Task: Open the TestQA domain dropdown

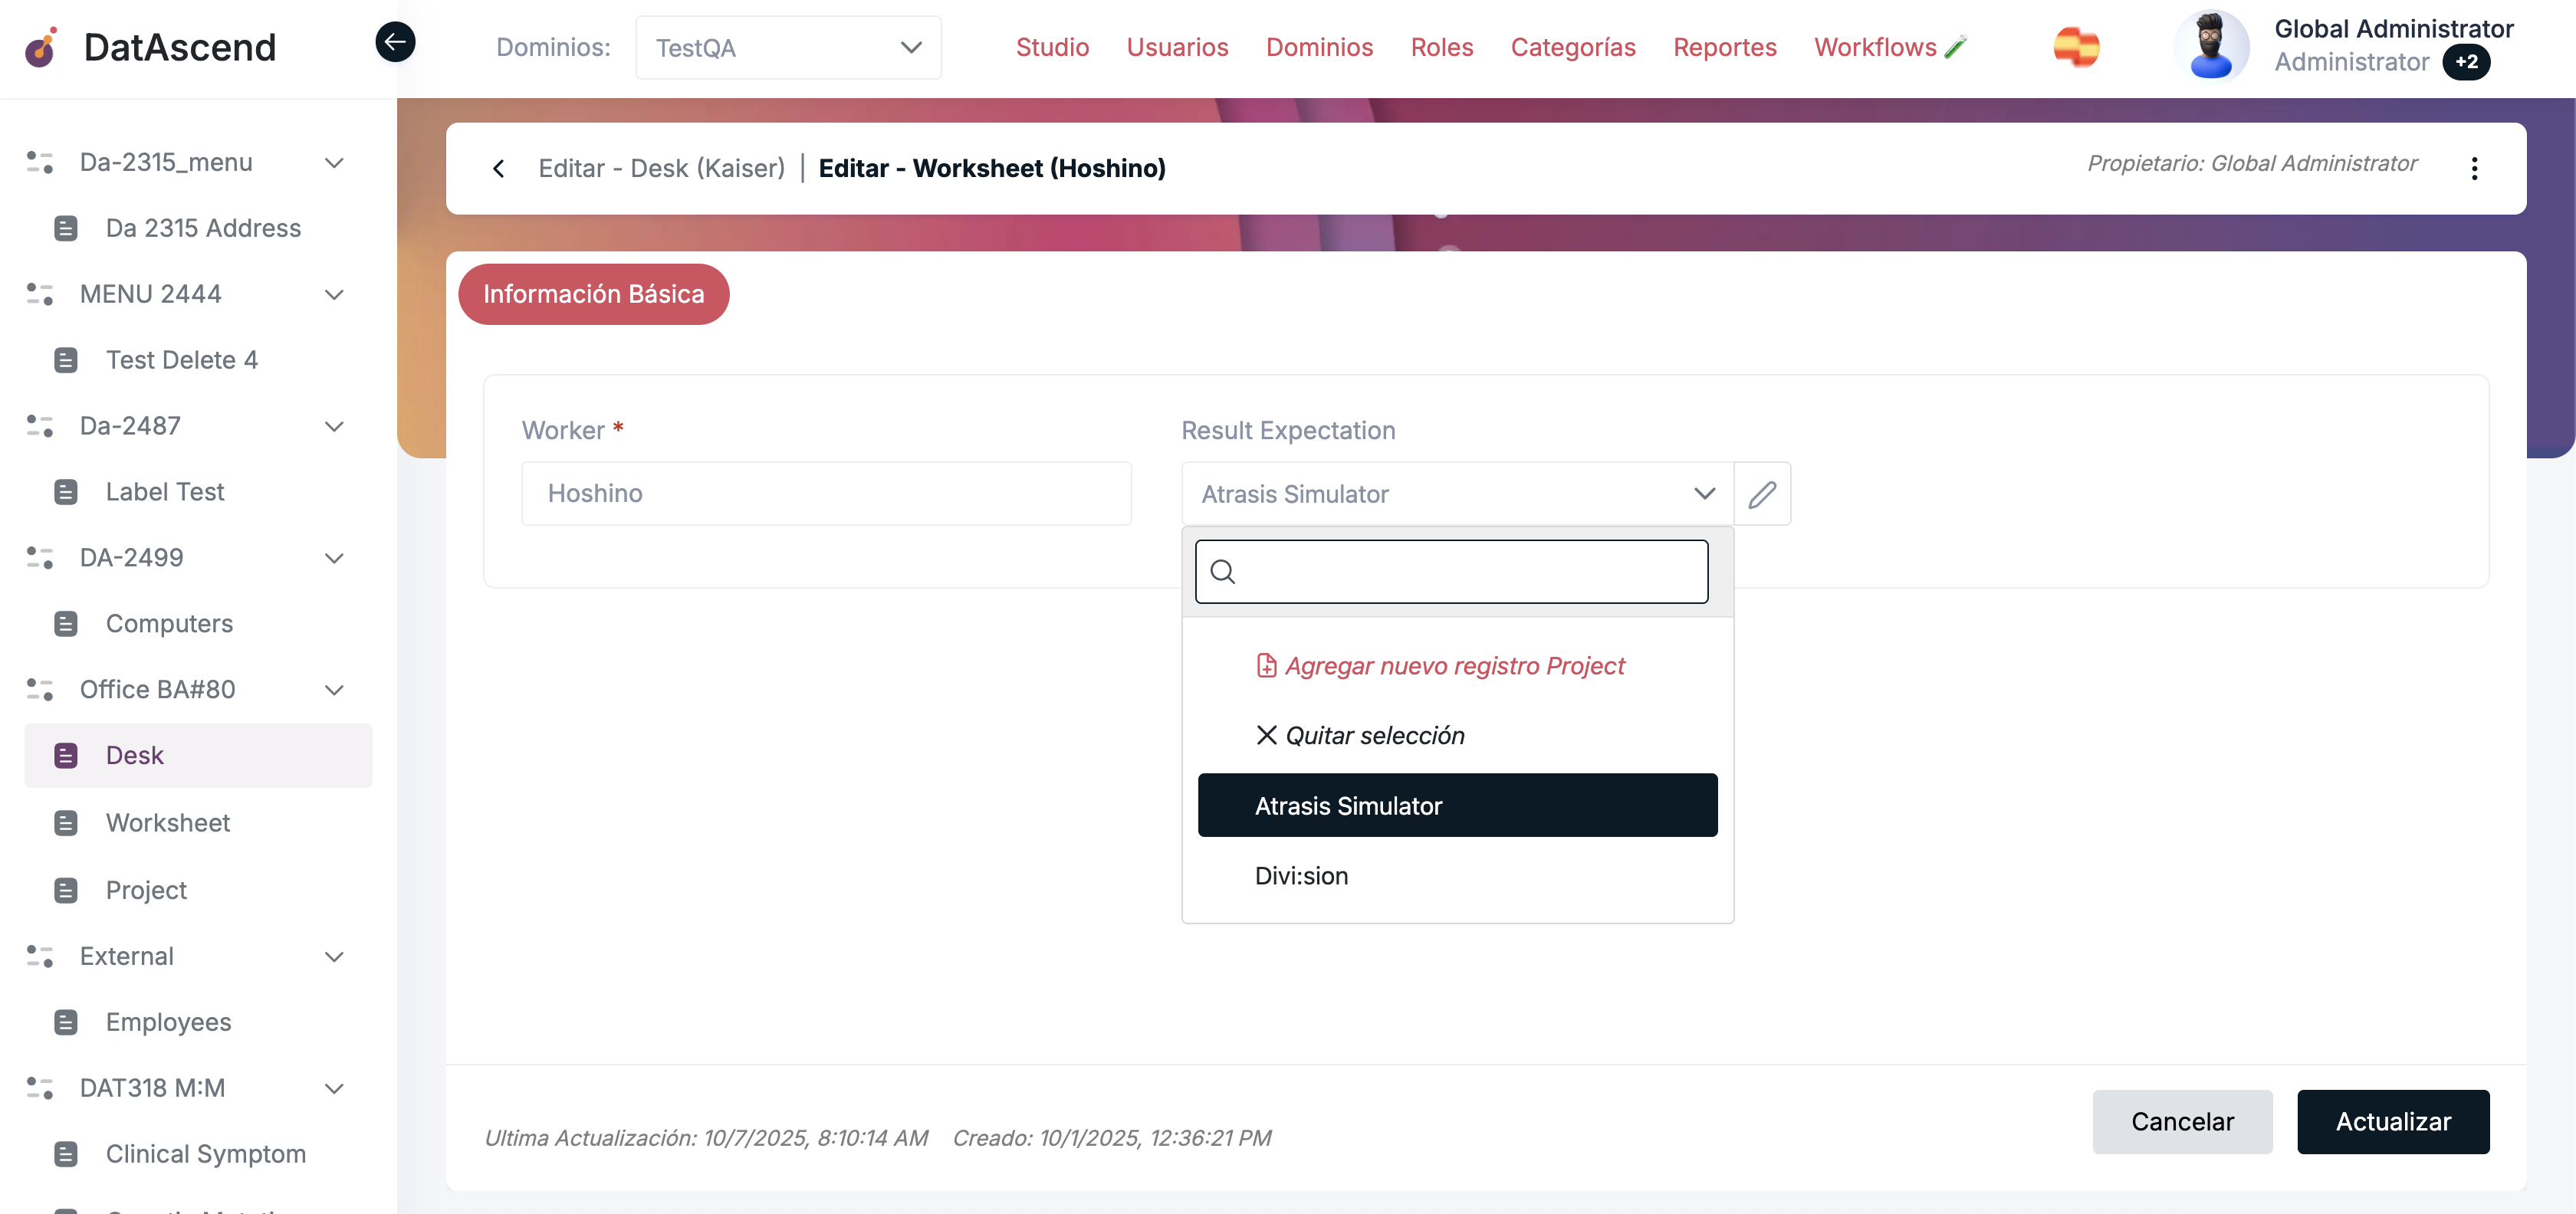Action: pyautogui.click(x=788, y=47)
